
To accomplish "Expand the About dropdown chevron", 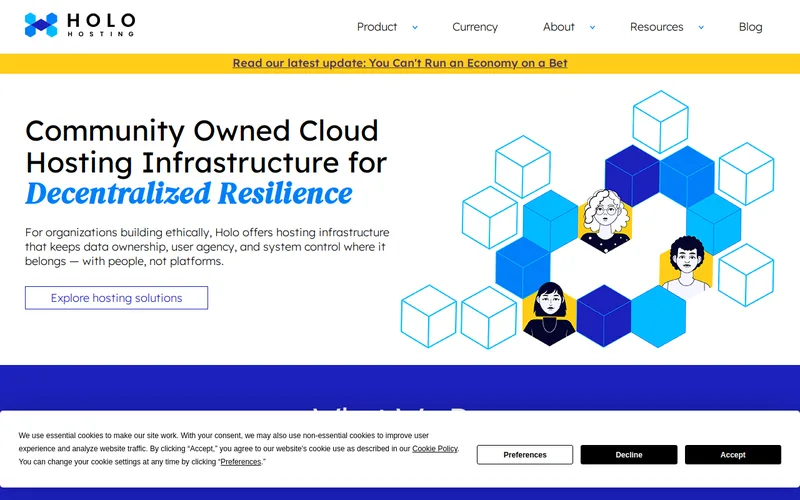I will tap(592, 28).
